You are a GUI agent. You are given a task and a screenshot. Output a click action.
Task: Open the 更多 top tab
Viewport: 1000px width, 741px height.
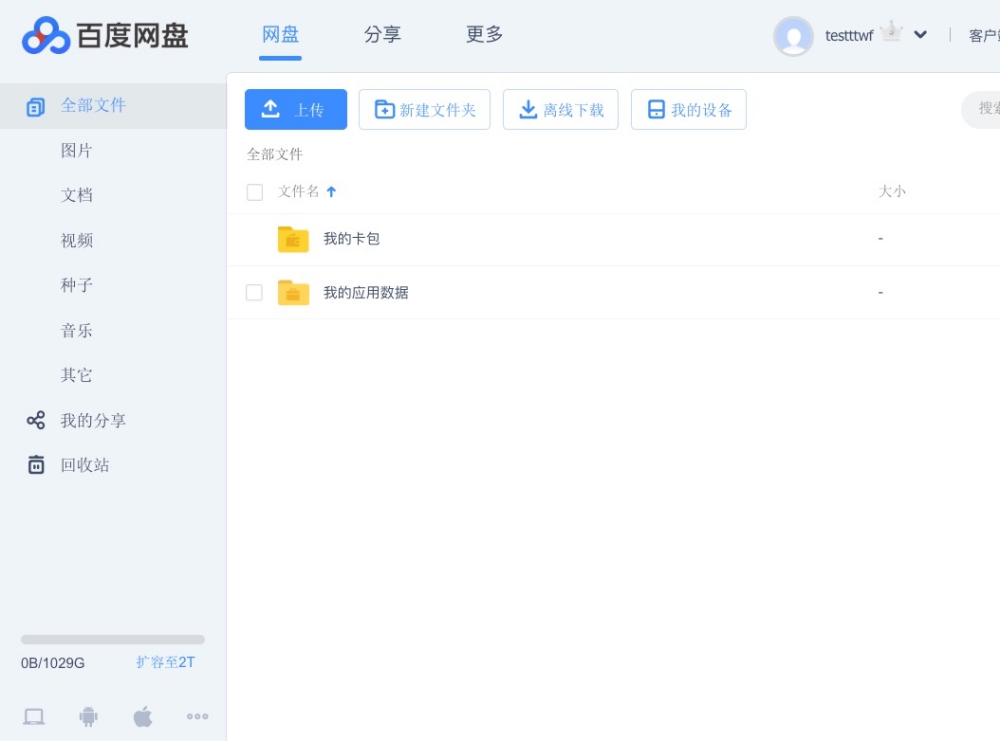coord(484,35)
